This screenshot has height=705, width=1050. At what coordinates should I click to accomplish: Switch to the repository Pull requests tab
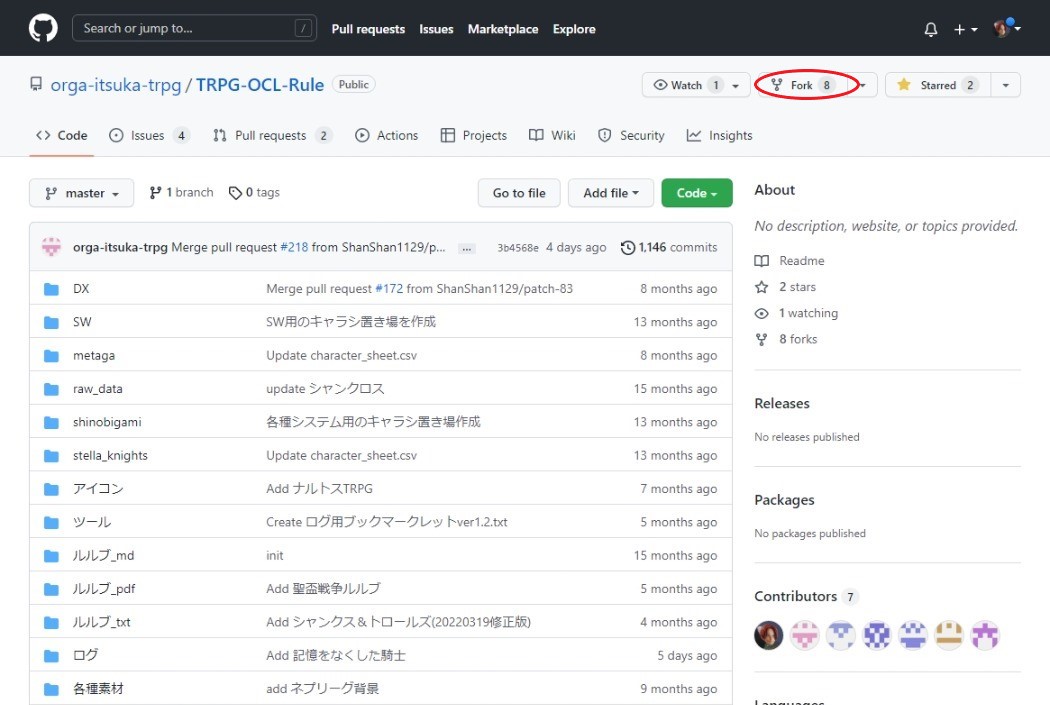(x=272, y=135)
